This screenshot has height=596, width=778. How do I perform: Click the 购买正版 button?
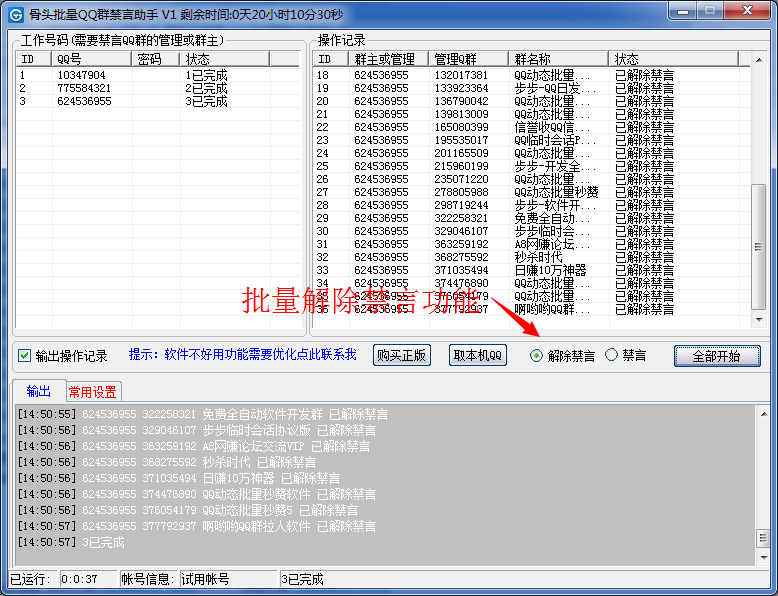pos(401,355)
